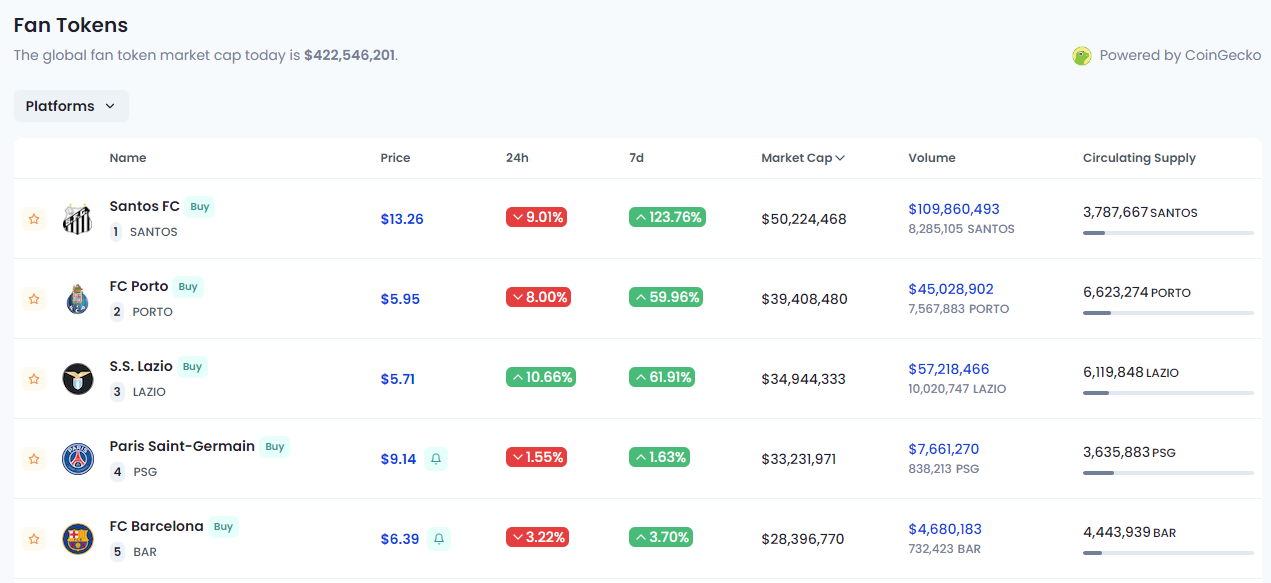Click market cap value $28,396,770

(803, 539)
